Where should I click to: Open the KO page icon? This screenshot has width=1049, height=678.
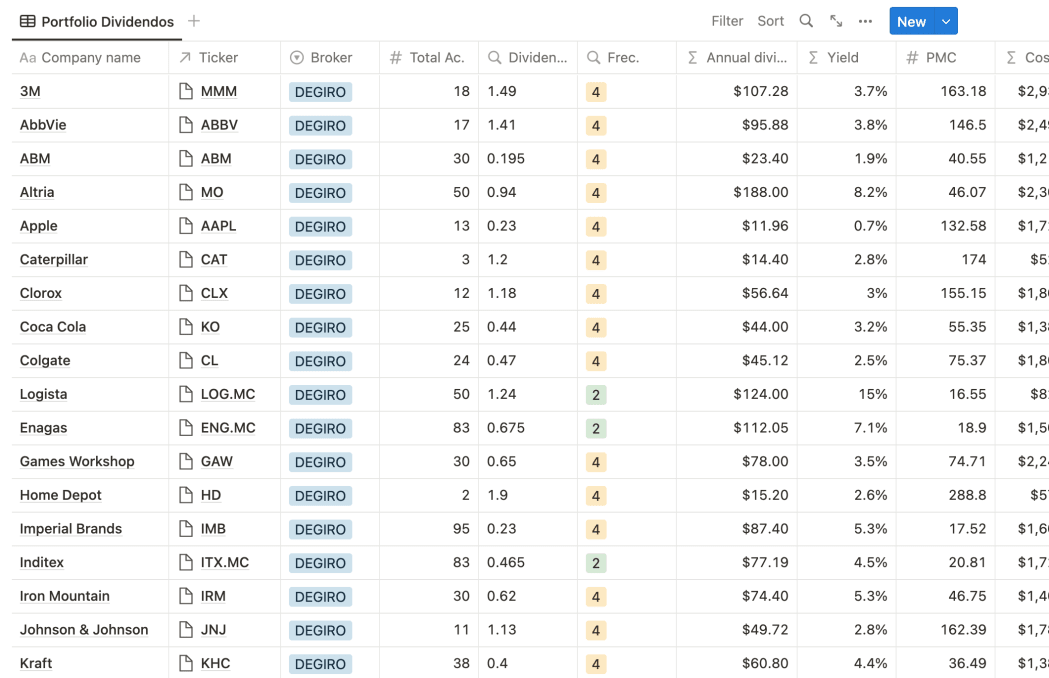(x=186, y=327)
